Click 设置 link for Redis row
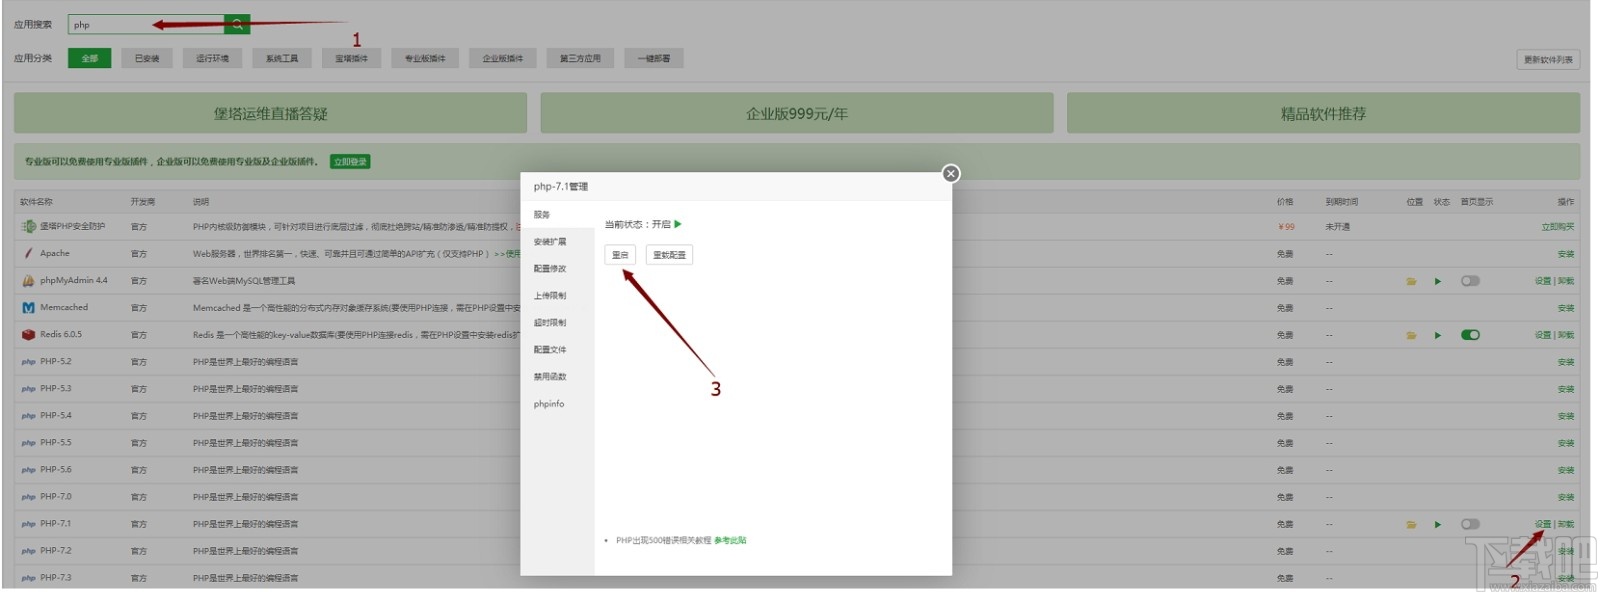This screenshot has height=592, width=1600. (1543, 335)
